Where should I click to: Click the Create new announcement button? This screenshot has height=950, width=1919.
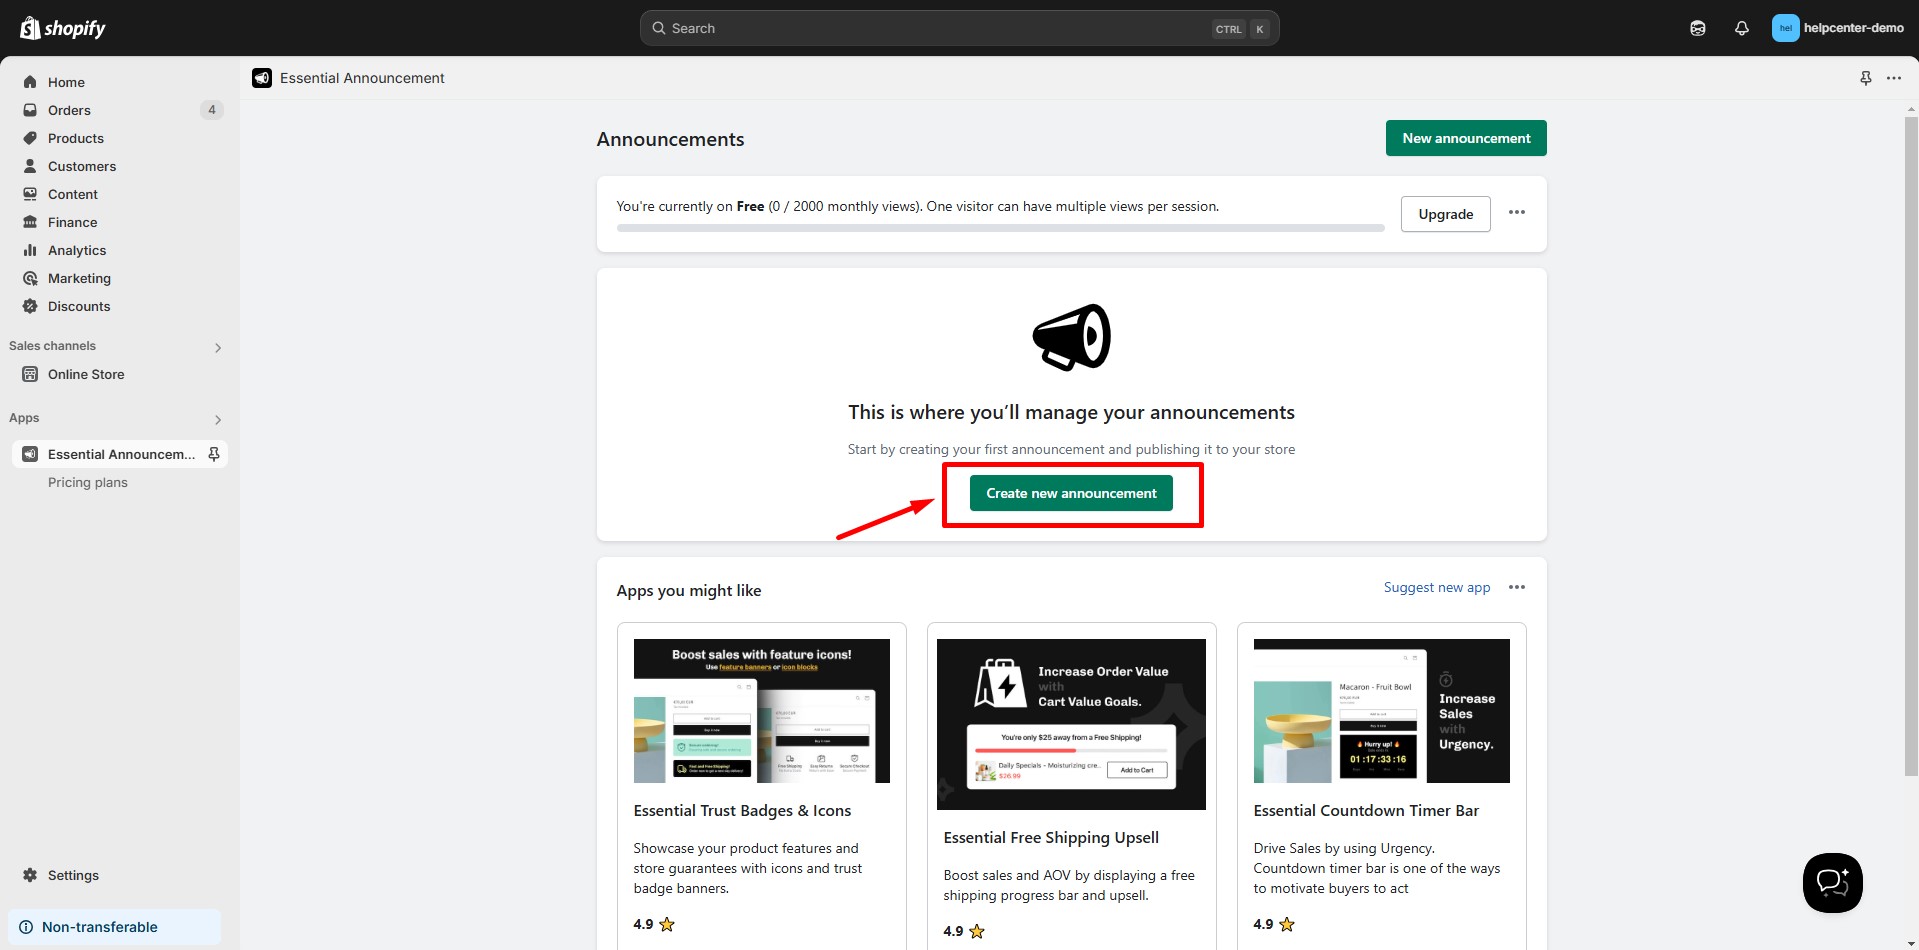click(1071, 493)
